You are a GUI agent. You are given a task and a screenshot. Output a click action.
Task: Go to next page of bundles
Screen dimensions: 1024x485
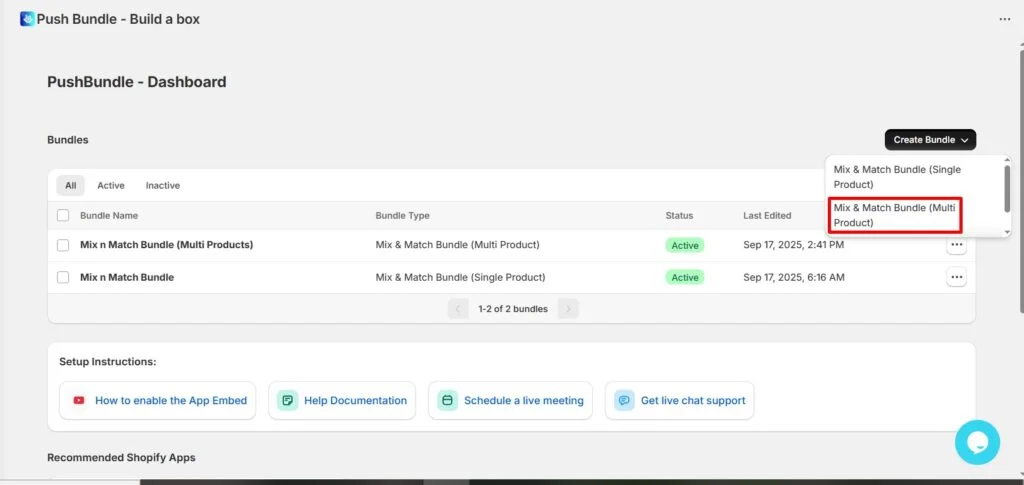568,309
